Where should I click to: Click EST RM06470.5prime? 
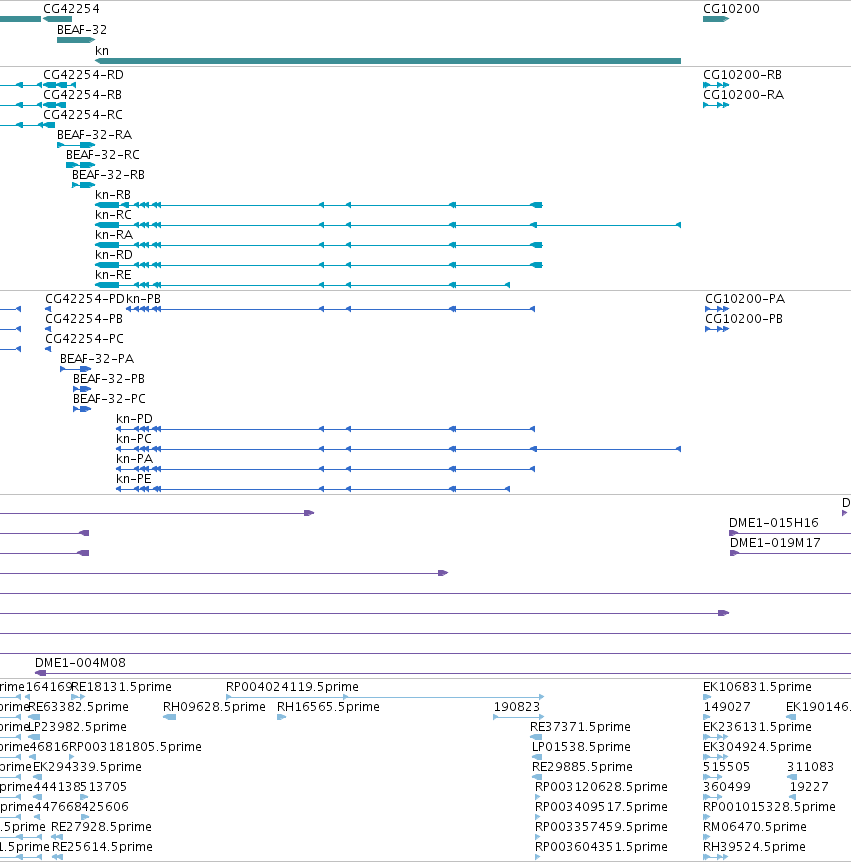click(755, 827)
